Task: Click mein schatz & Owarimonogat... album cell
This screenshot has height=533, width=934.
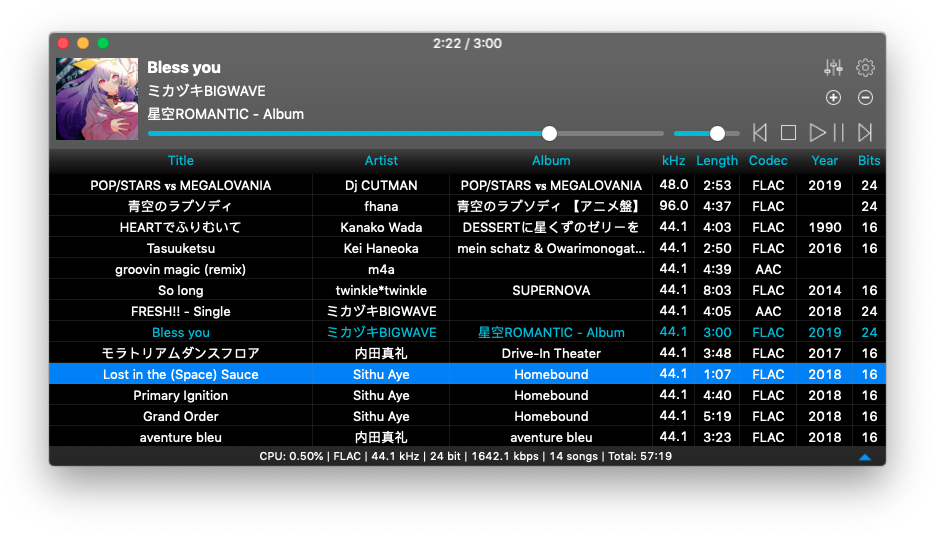Action: click(551, 248)
